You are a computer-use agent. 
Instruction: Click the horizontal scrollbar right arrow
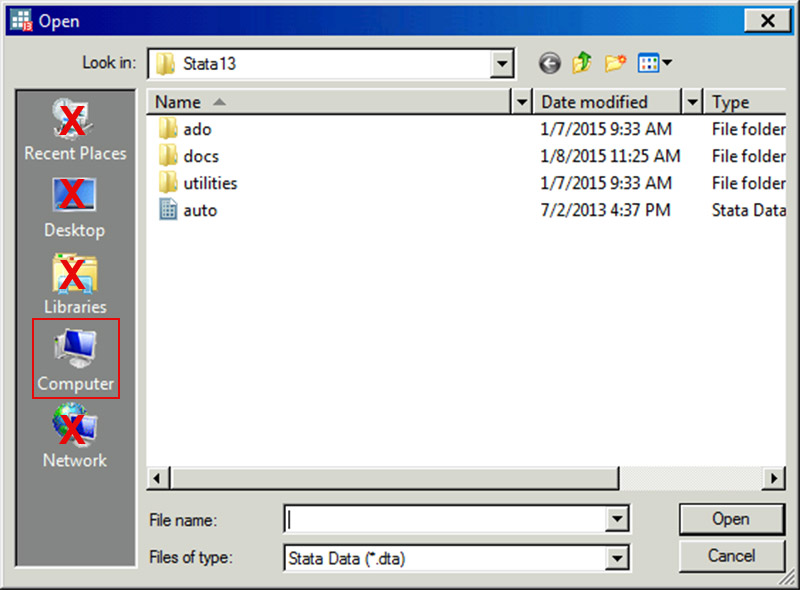[x=773, y=479]
